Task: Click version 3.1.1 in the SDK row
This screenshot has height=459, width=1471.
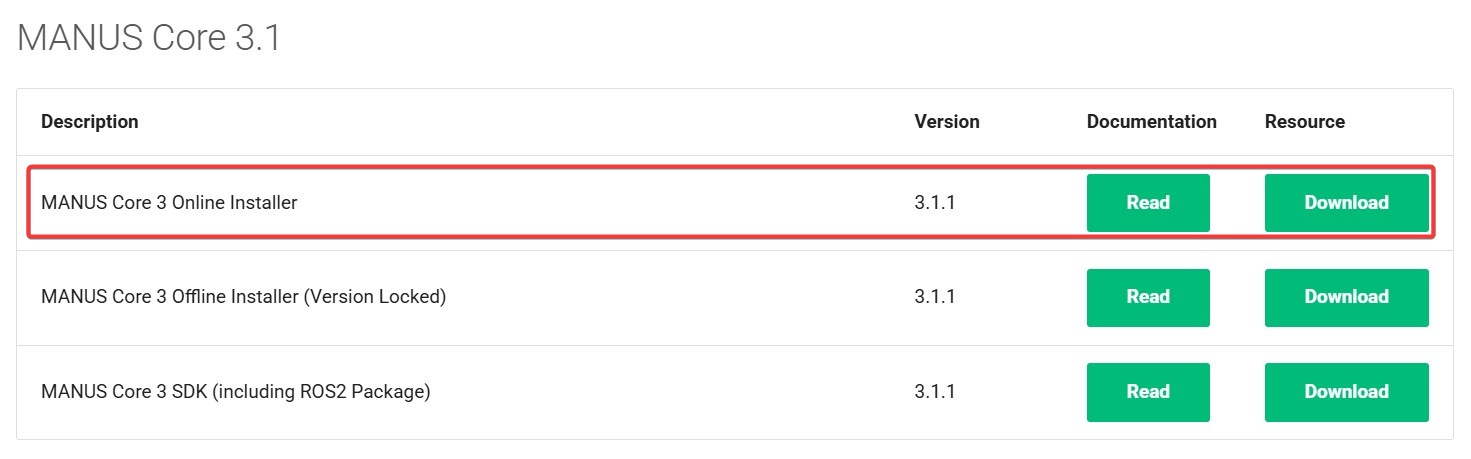Action: pos(934,392)
